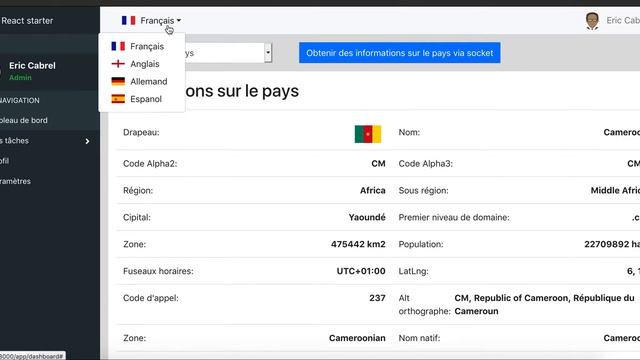Click the calling code value 237
Image resolution: width=640 pixels, height=360 pixels.
[377, 298]
